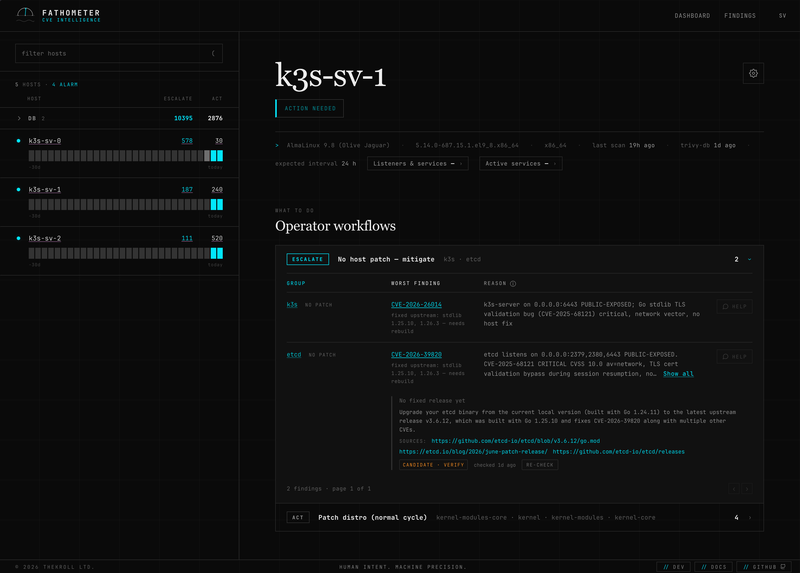Screen dimensions: 800x573
Task: Click the Fathometer umbrella logo
Action: [25, 14]
